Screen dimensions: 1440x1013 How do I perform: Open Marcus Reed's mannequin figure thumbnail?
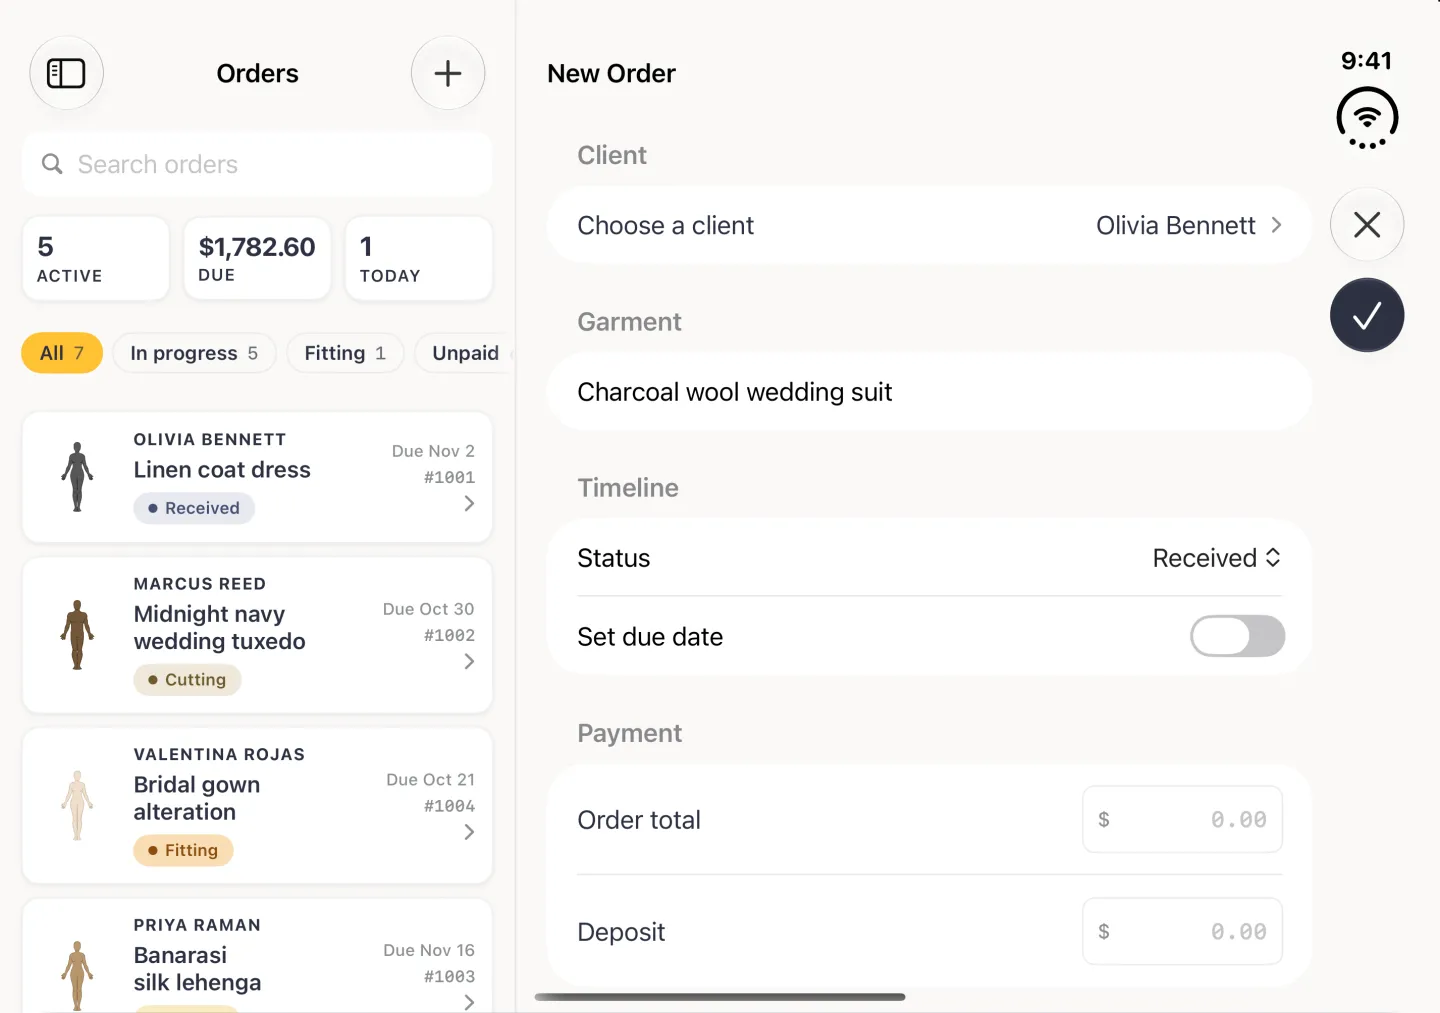coord(77,635)
